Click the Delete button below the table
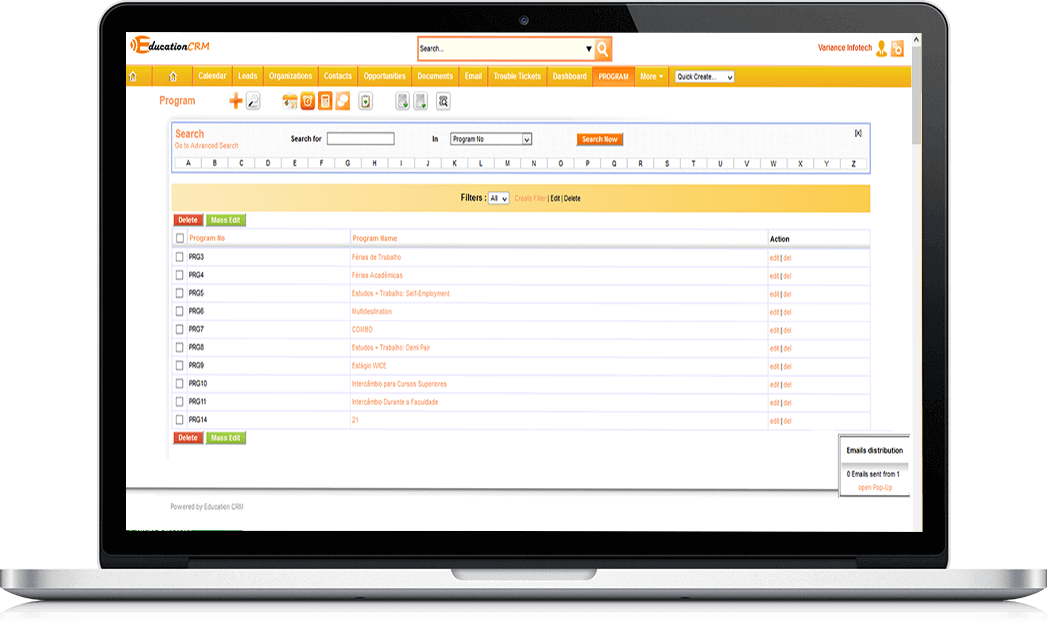Screen dimensions: 1047x624 coord(188,438)
